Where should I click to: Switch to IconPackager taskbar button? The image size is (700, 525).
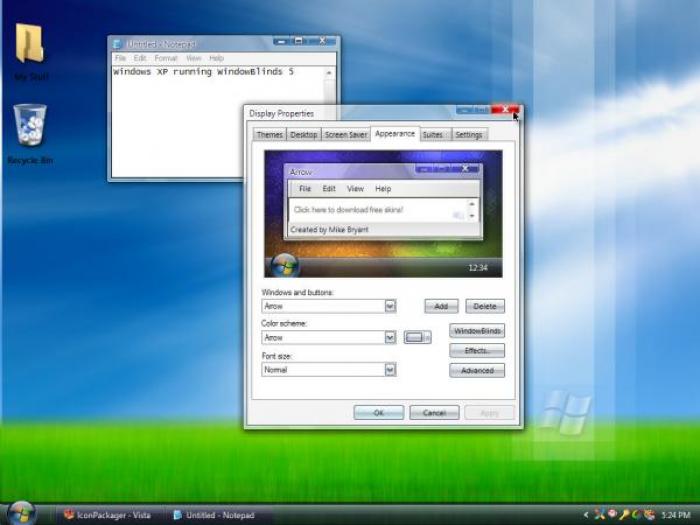pyautogui.click(x=104, y=515)
